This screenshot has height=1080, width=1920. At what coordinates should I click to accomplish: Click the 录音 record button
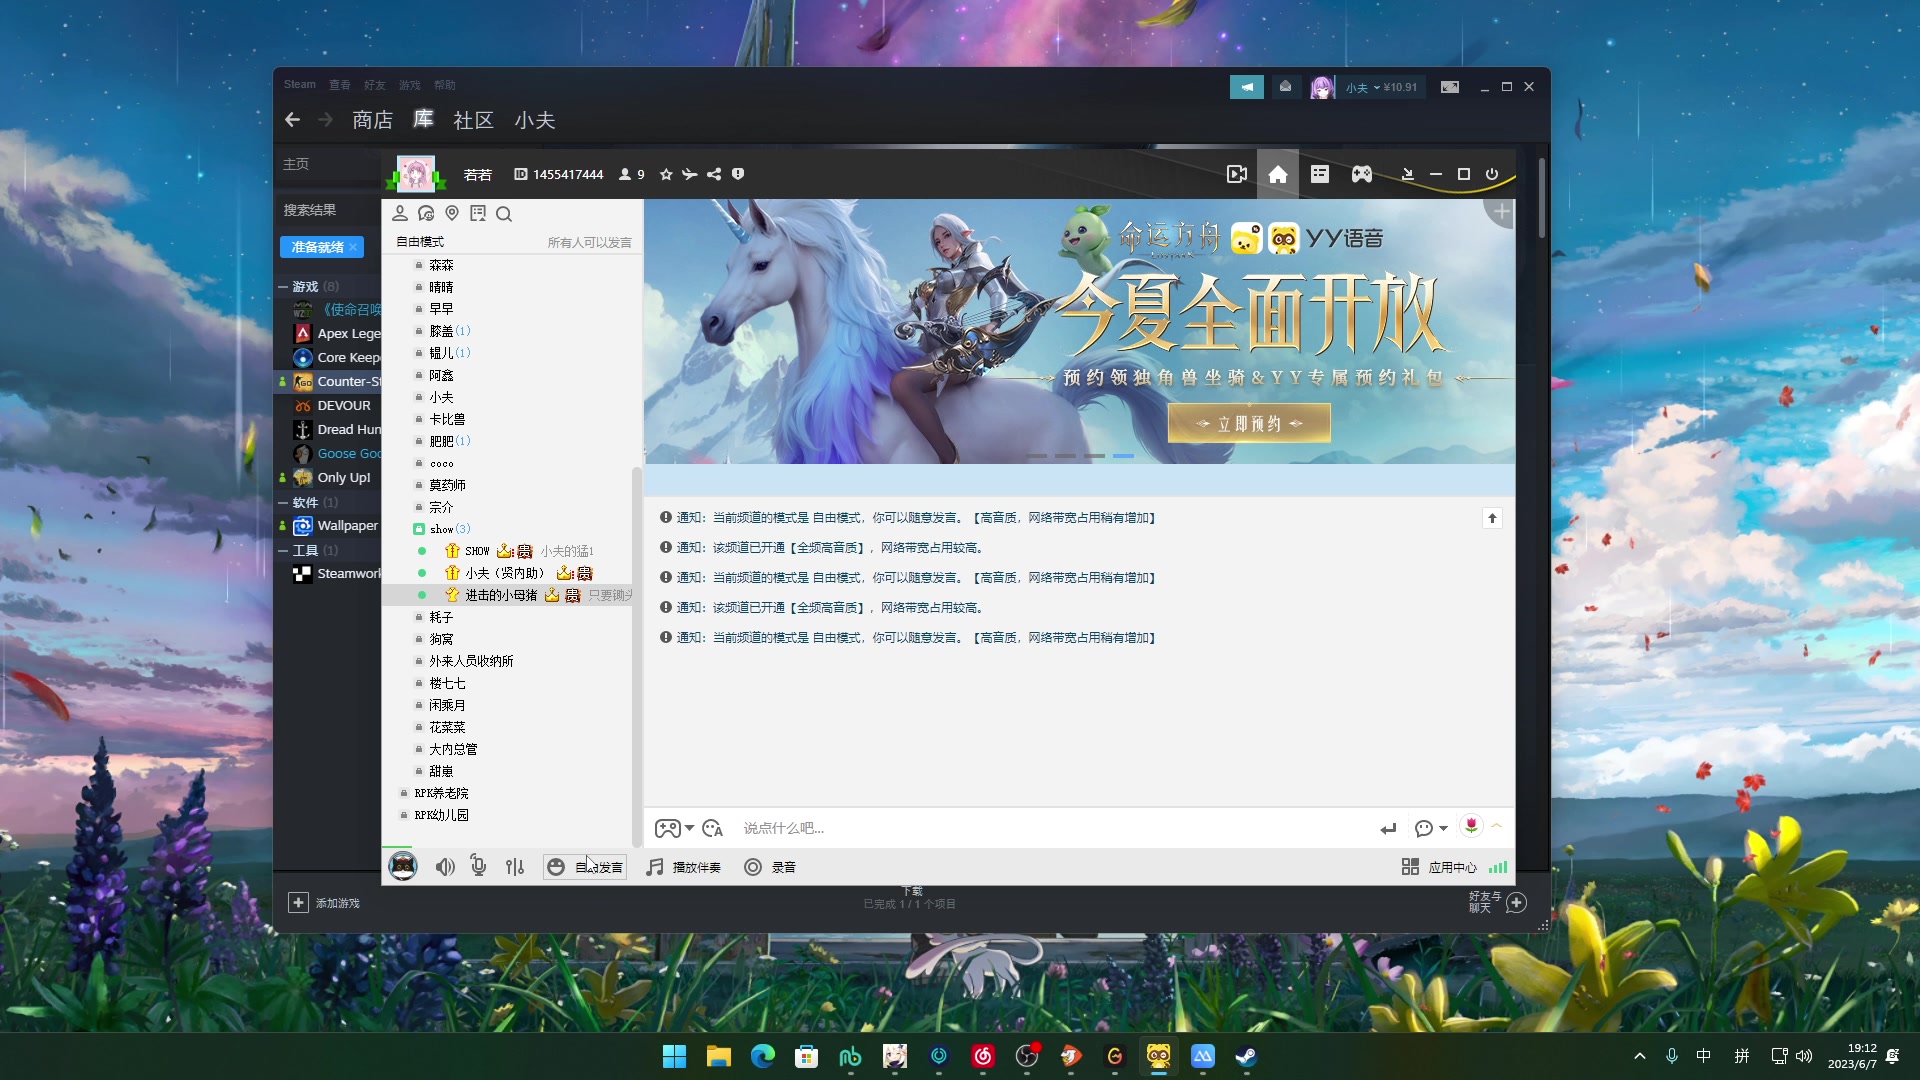point(770,867)
